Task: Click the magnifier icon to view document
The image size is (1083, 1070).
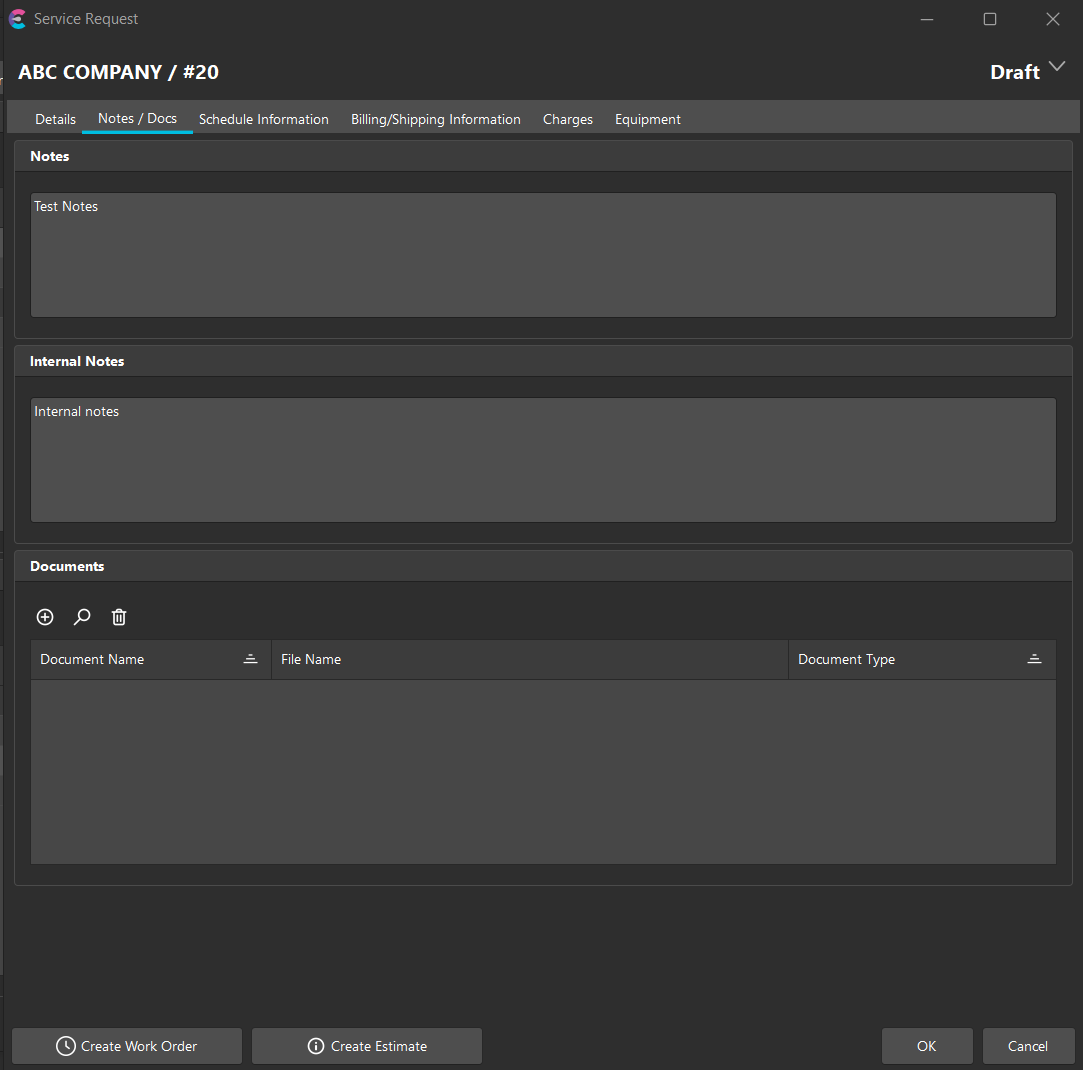Action: [x=82, y=617]
